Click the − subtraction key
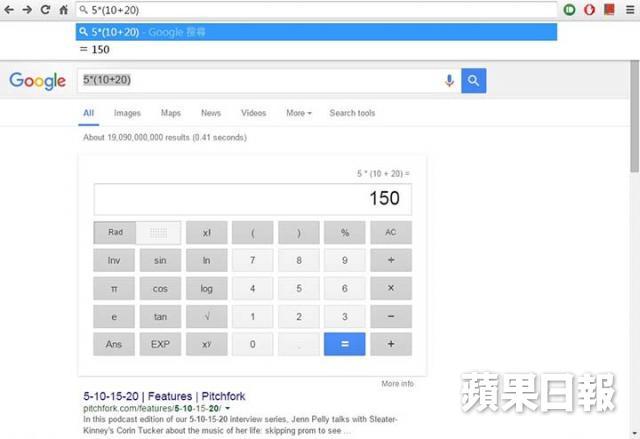Image resolution: width=640 pixels, height=439 pixels. pos(391,317)
